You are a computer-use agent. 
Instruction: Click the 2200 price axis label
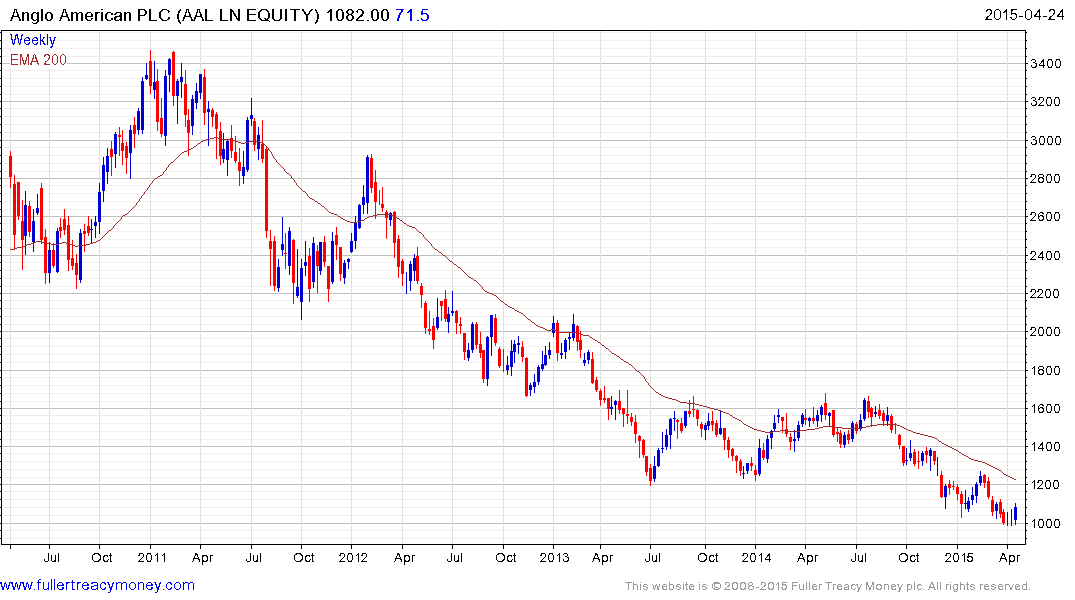tap(1046, 293)
